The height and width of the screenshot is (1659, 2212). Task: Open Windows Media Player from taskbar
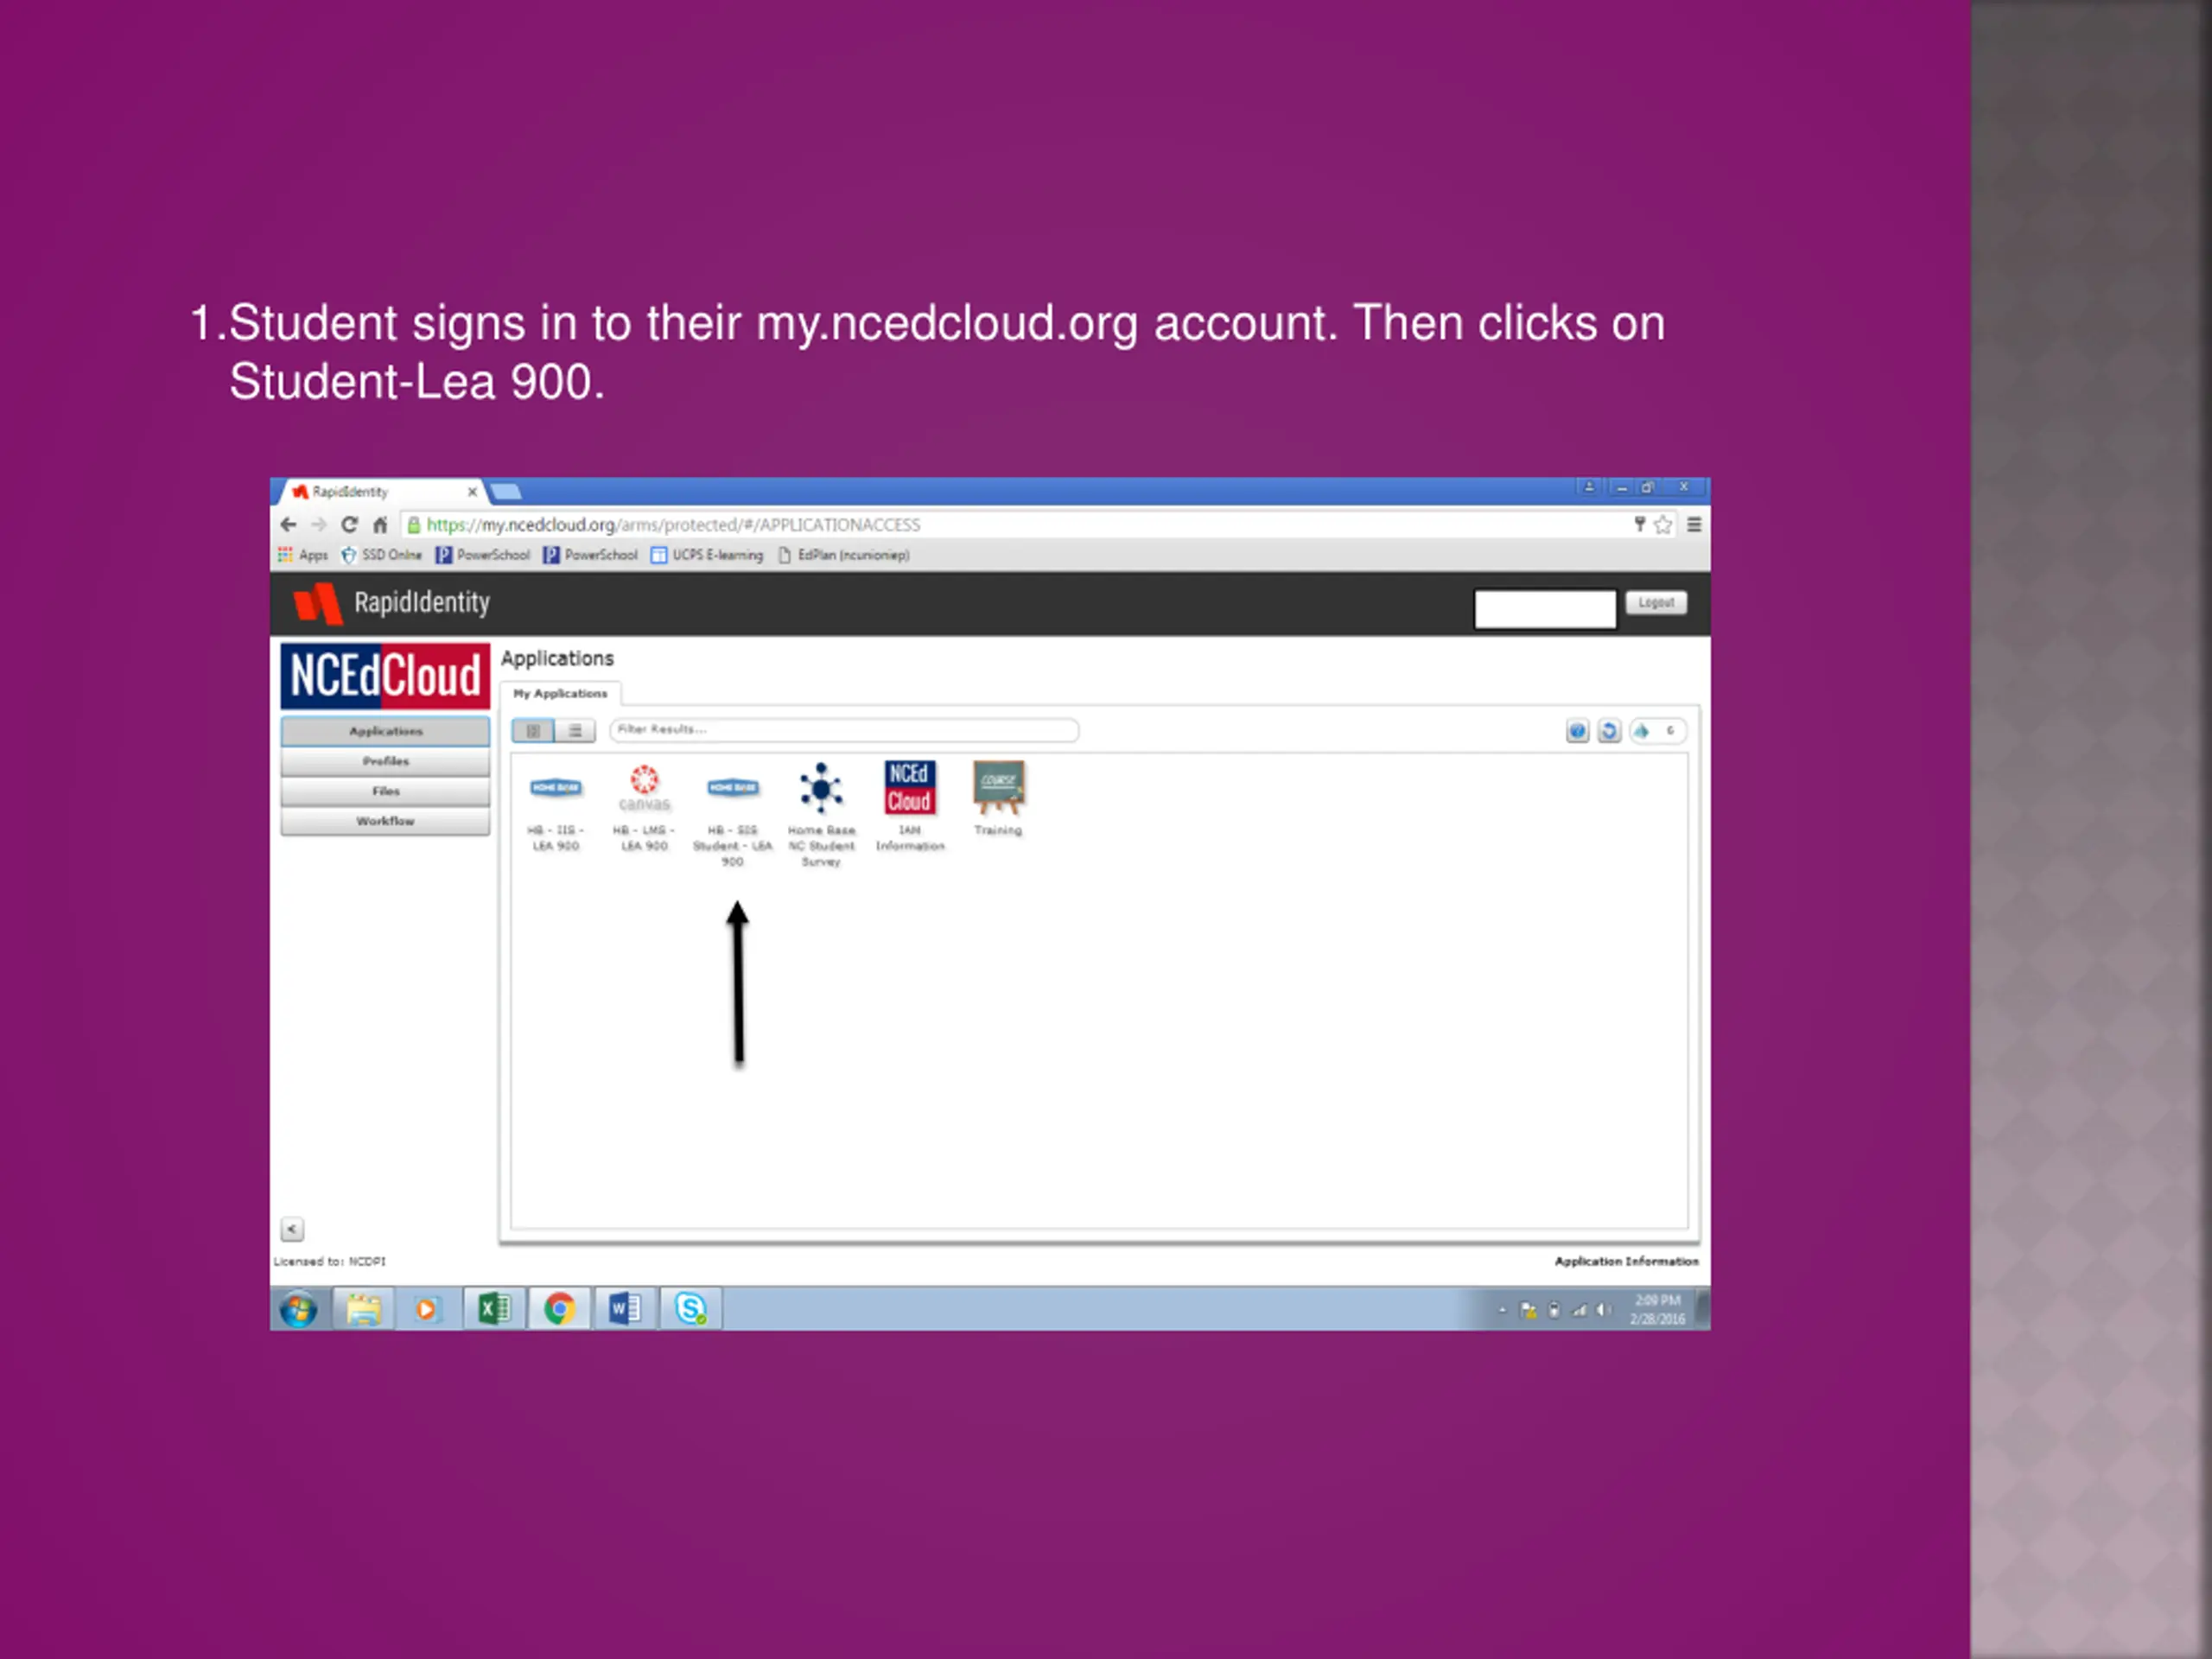pos(426,1308)
